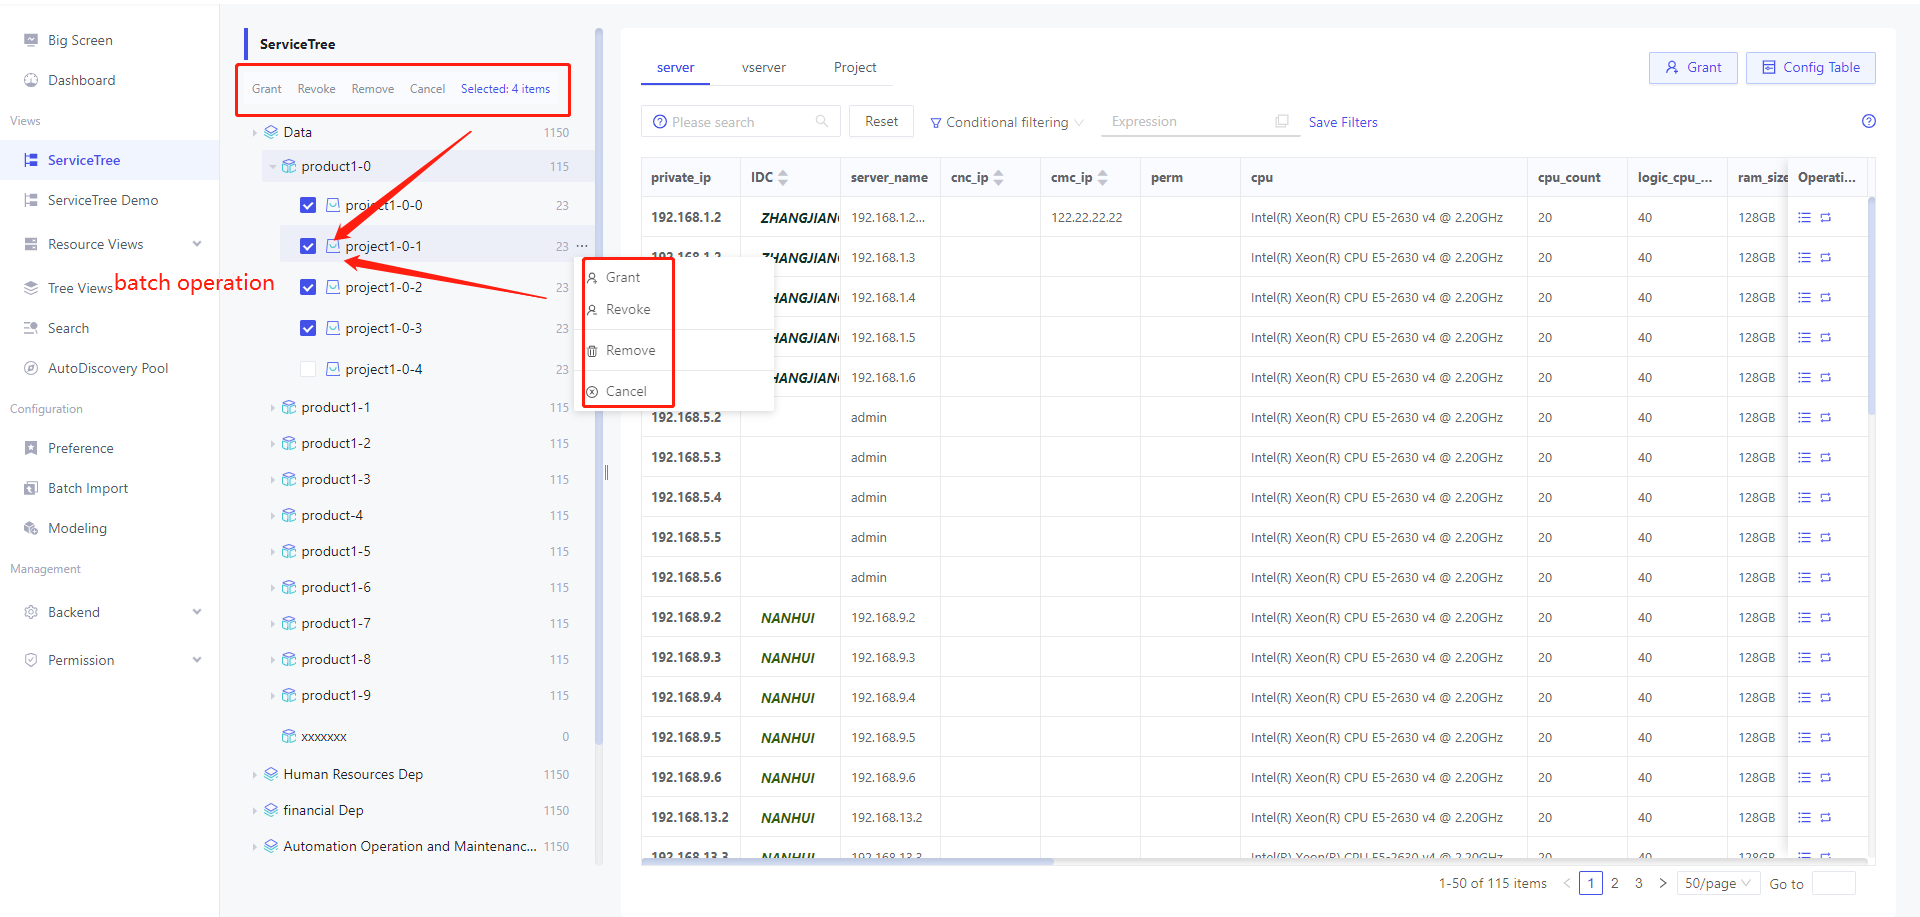Click the Reset button
The image size is (1920, 917).
[881, 121]
